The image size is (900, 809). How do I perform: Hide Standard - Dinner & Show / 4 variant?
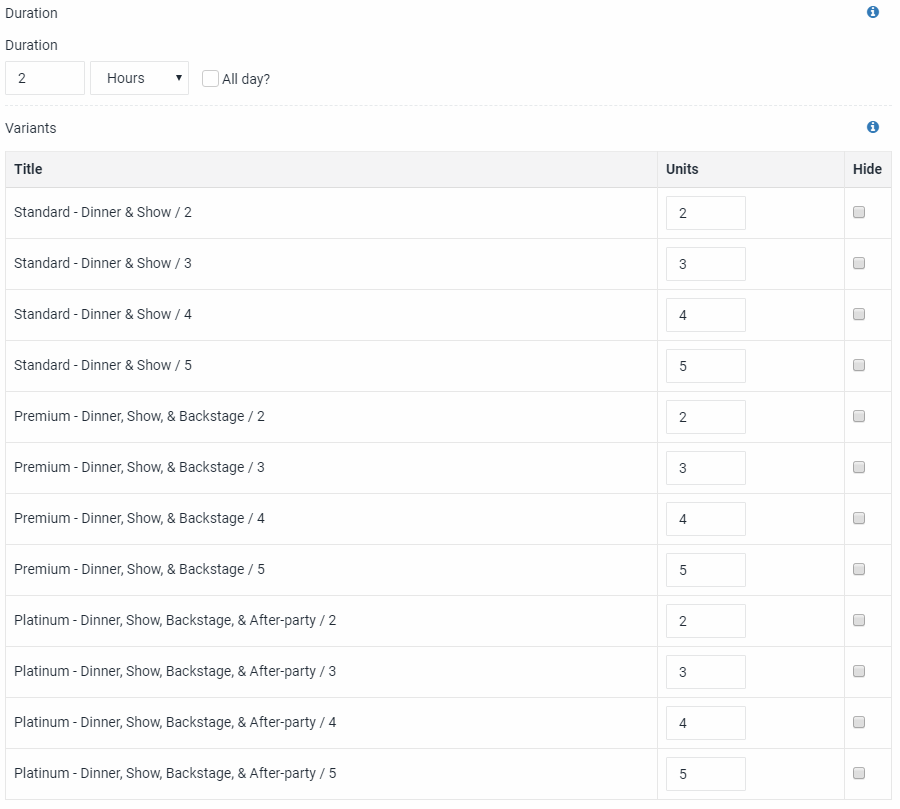click(859, 314)
